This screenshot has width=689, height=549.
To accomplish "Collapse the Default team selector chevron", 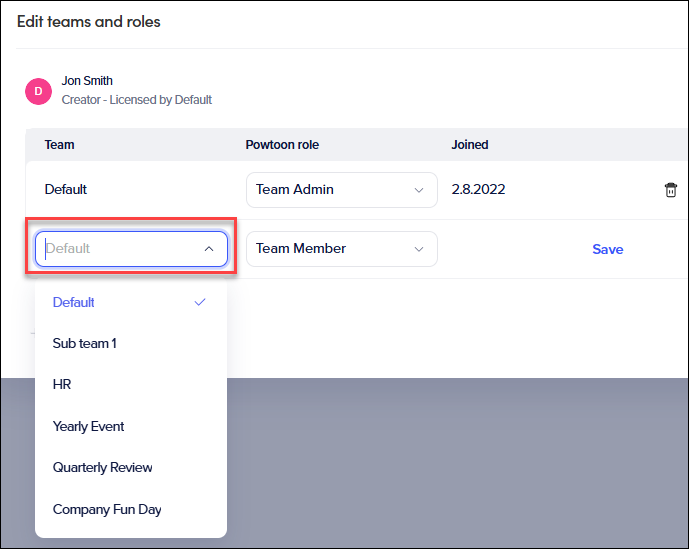I will [209, 249].
